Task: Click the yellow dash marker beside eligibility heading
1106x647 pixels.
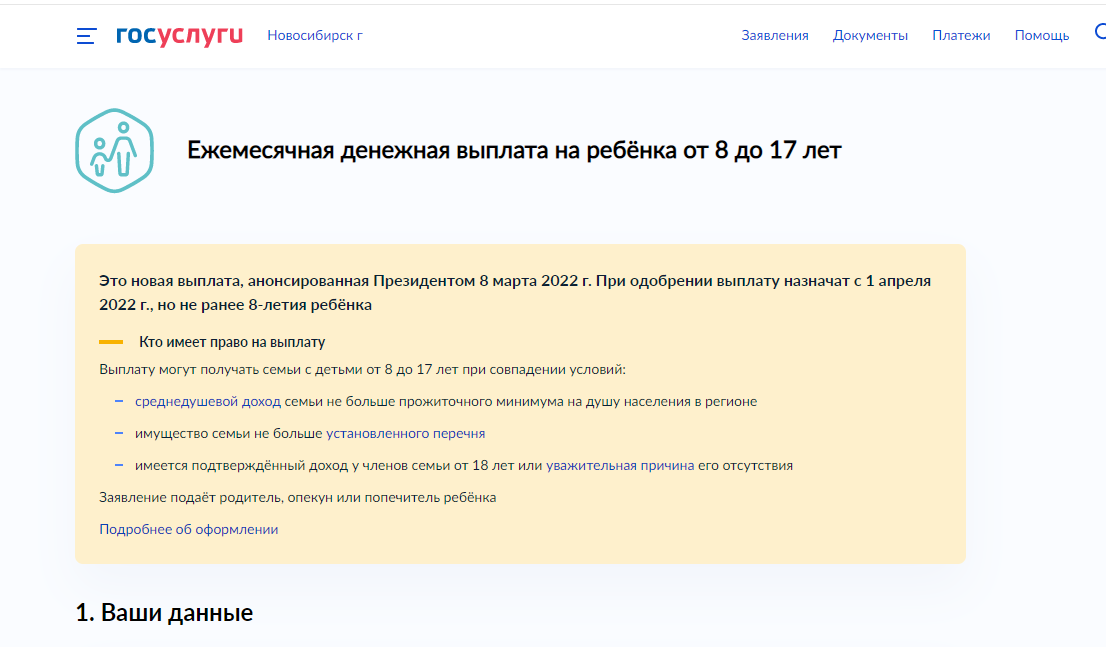Action: click(111, 342)
